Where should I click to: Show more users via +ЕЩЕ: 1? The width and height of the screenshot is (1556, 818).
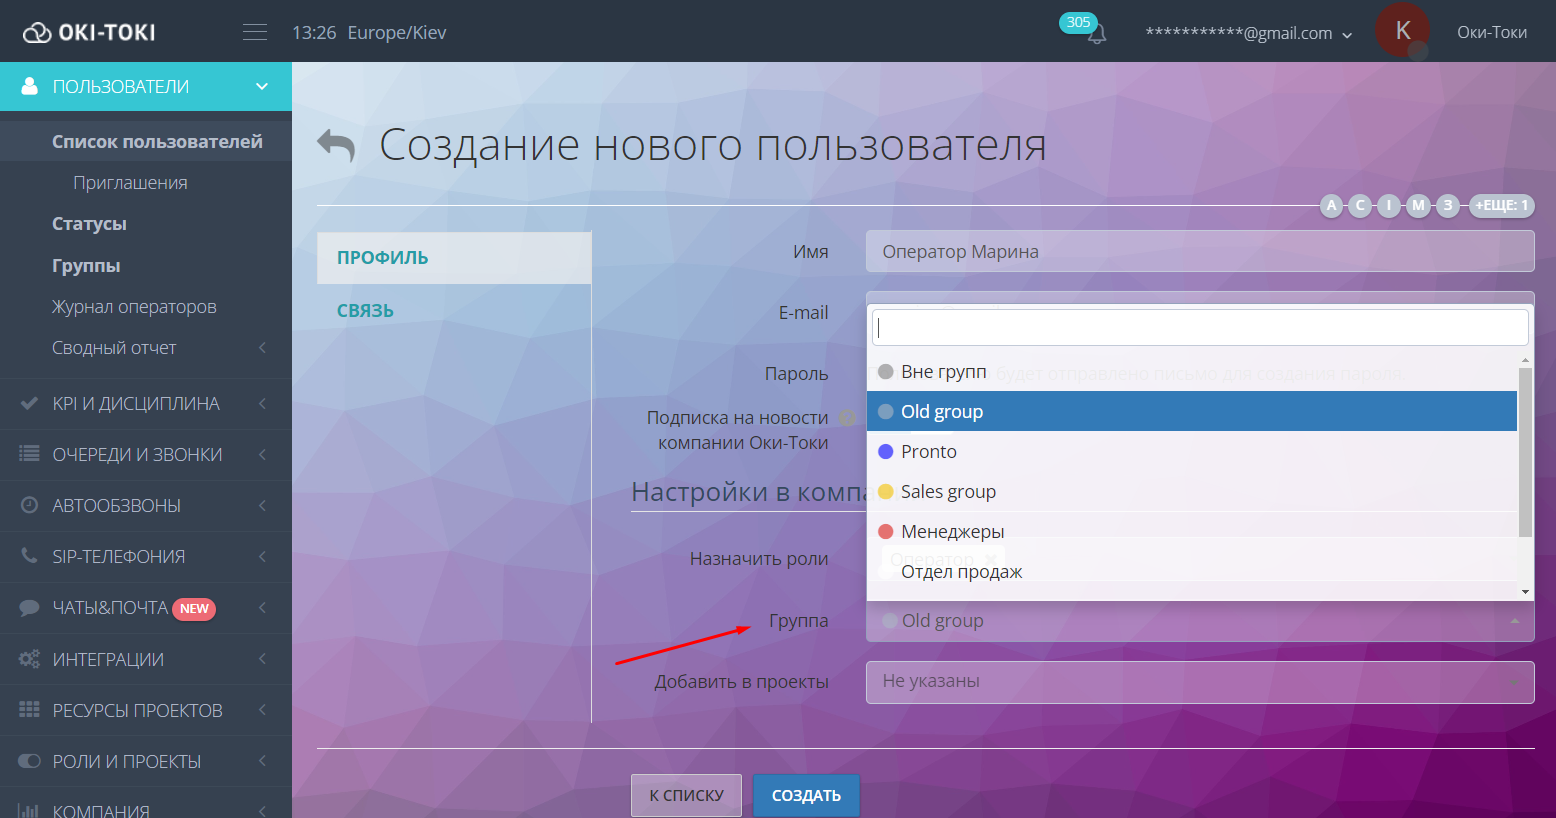pos(1501,205)
